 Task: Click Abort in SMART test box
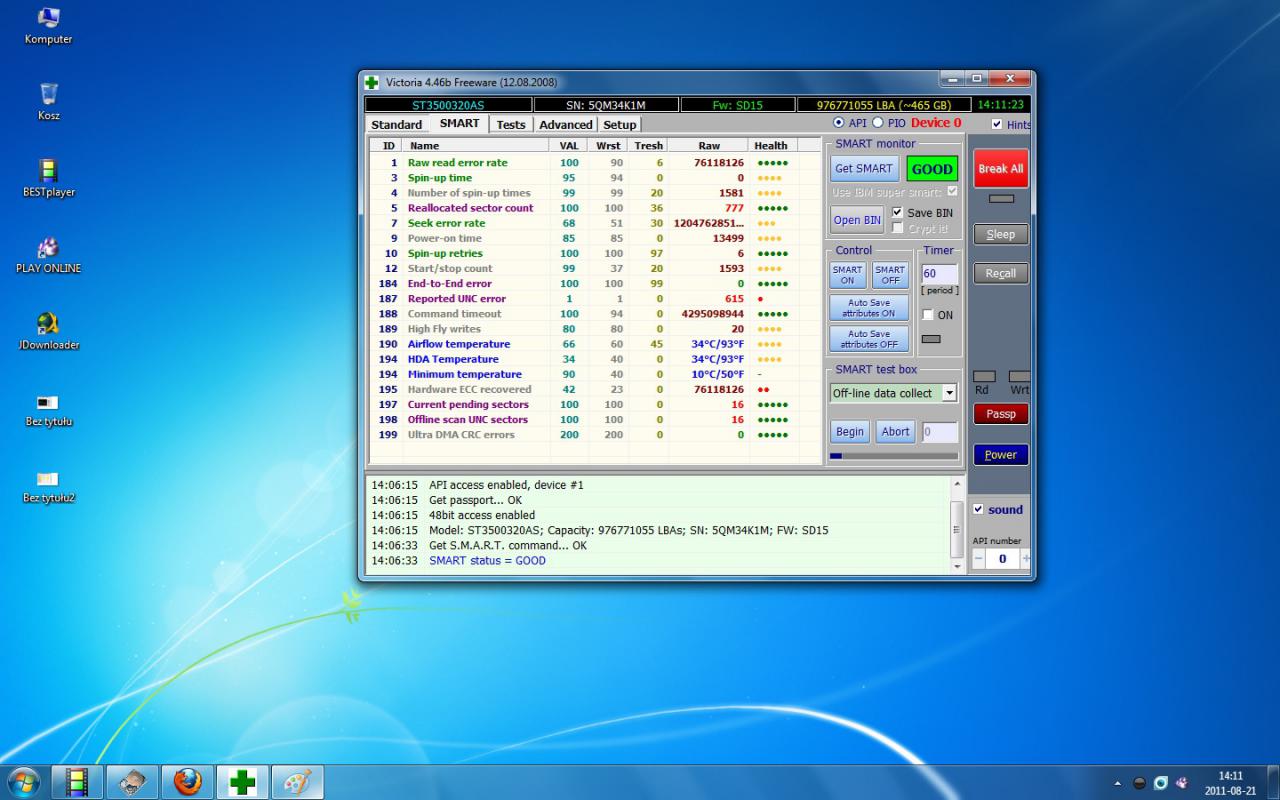(895, 432)
